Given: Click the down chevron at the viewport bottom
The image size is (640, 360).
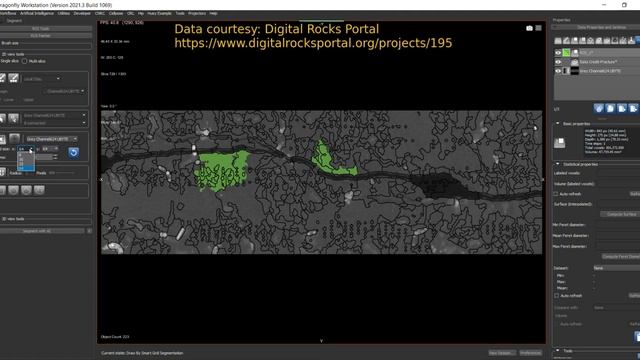Looking at the screenshot, I should pos(321,341).
